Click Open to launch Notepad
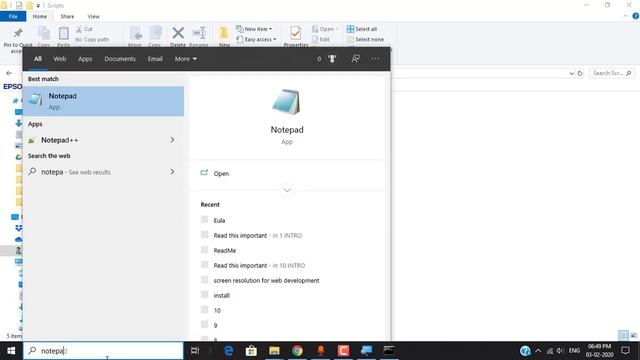640x360 pixels. [221, 173]
